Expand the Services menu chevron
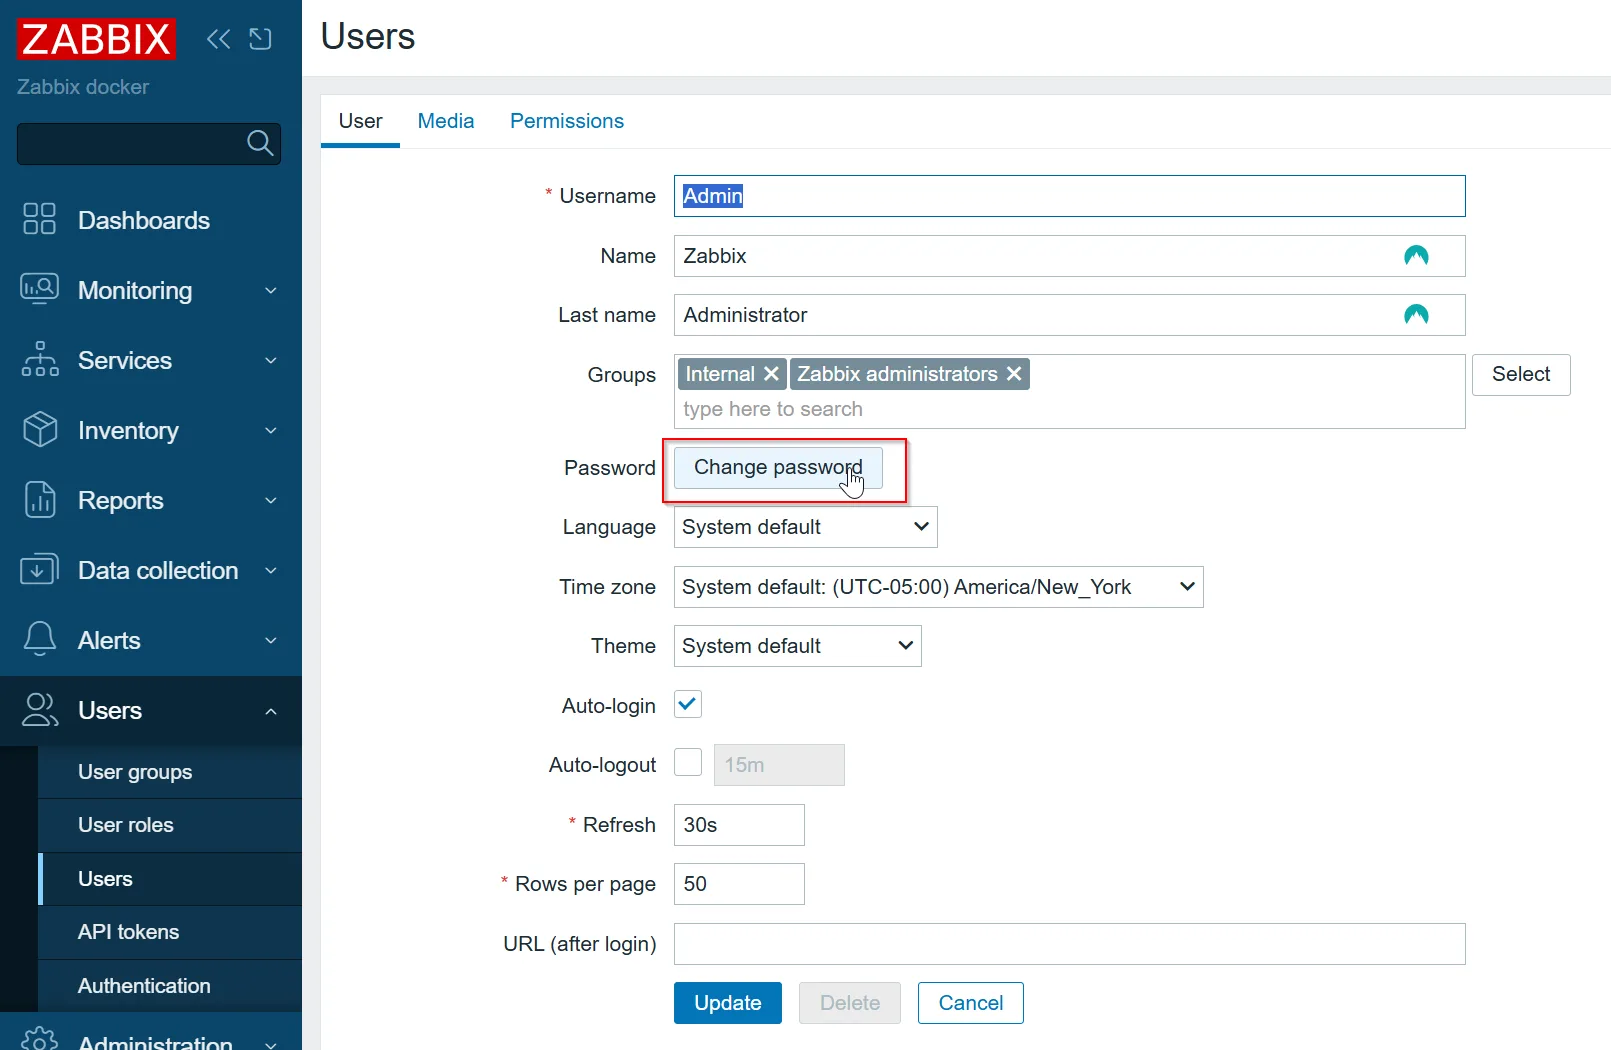Screen dimensions: 1611x1050 (271, 361)
